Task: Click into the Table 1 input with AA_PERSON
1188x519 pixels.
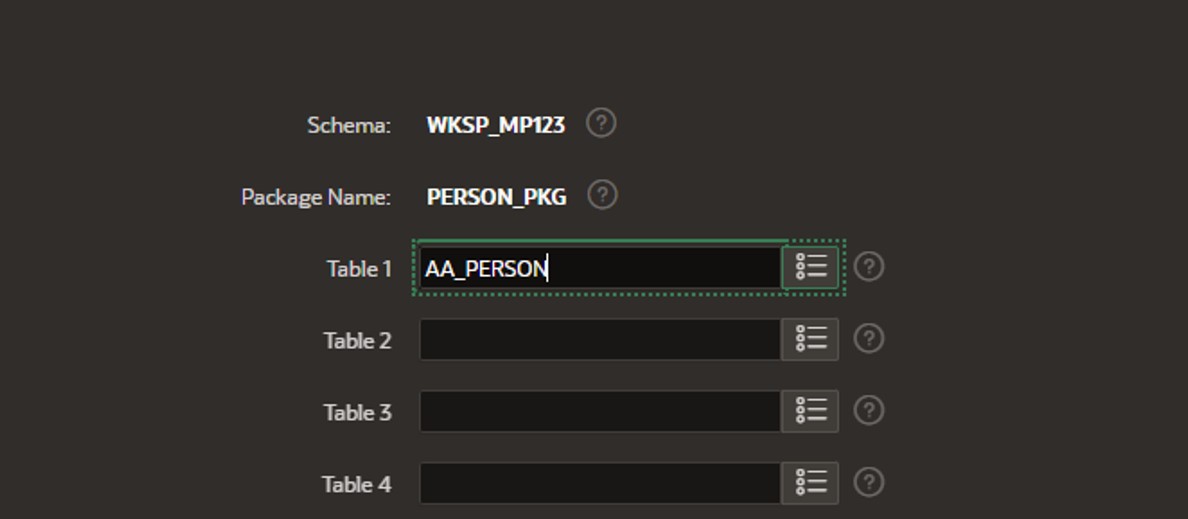Action: [600, 267]
